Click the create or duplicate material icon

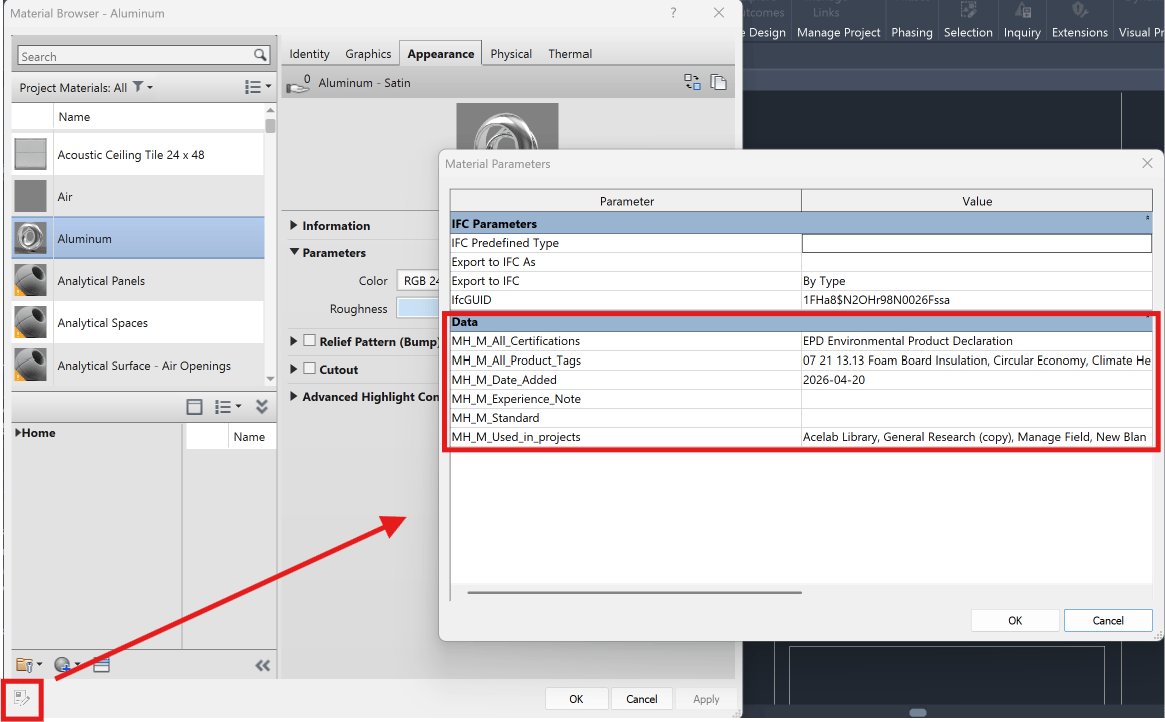click(67, 665)
